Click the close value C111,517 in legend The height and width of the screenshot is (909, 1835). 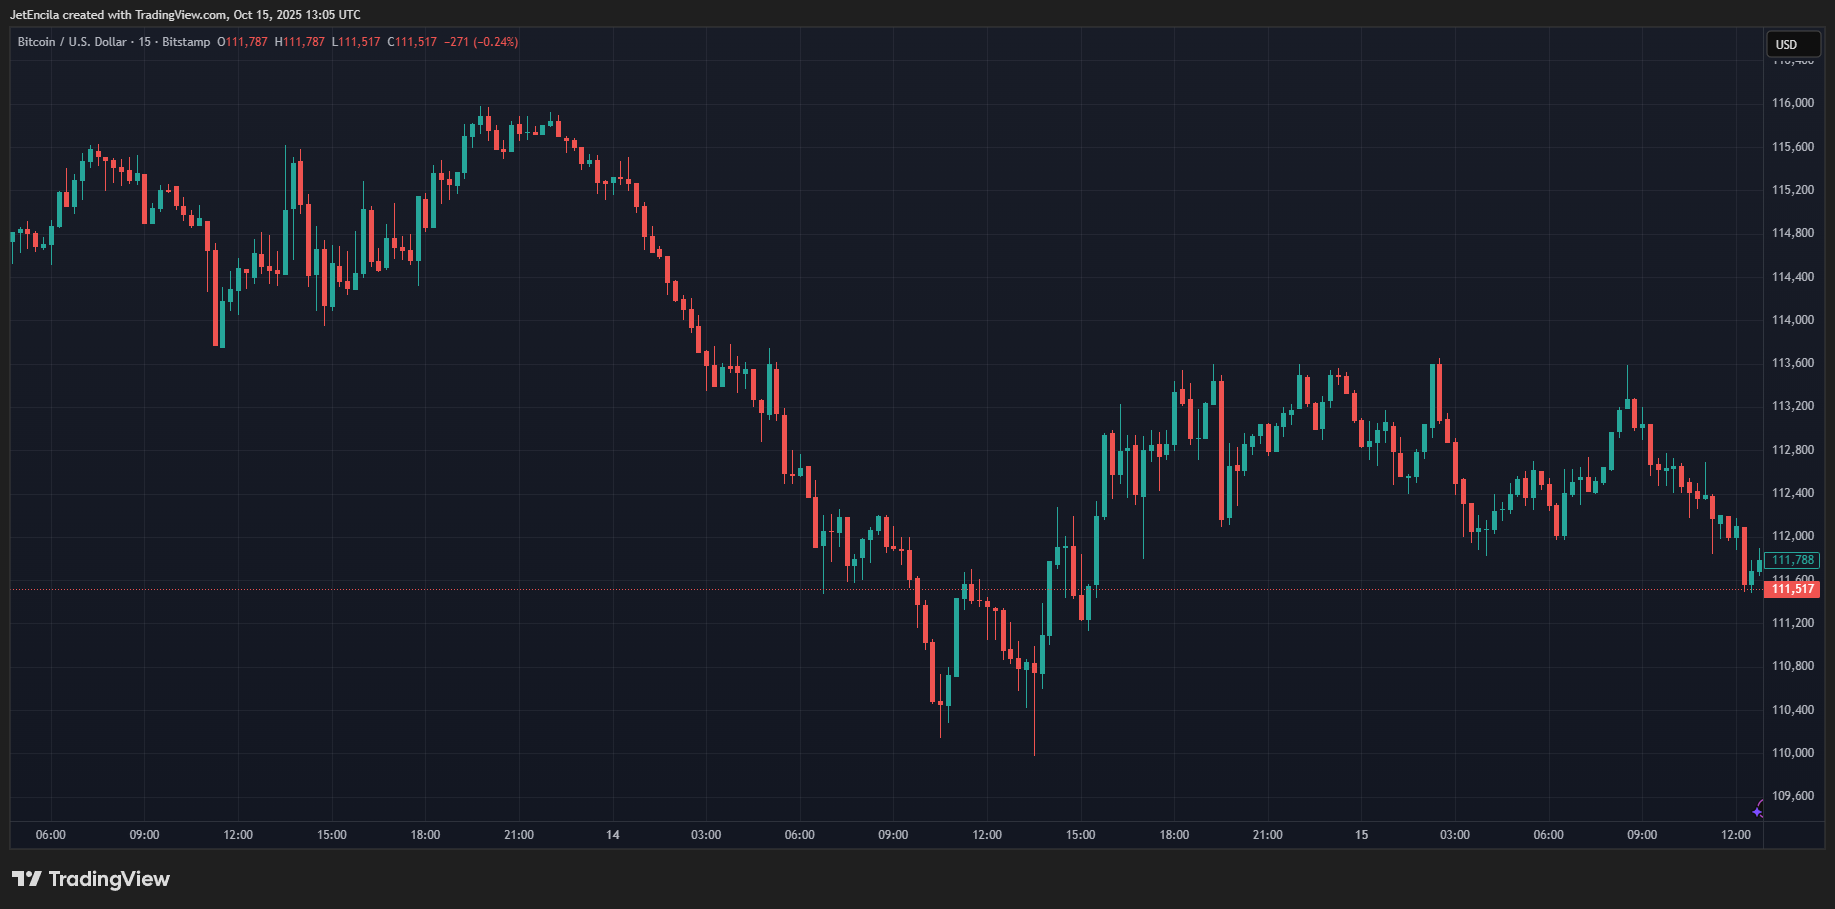(x=412, y=42)
